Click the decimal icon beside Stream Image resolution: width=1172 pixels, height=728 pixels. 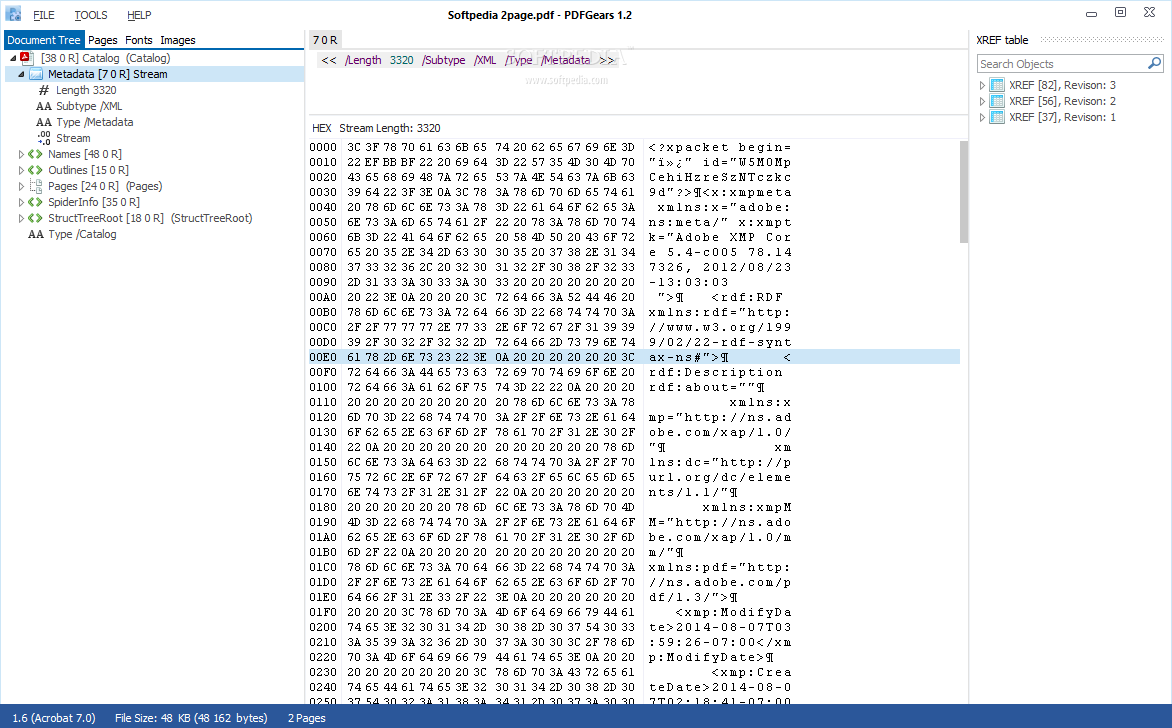(44, 138)
